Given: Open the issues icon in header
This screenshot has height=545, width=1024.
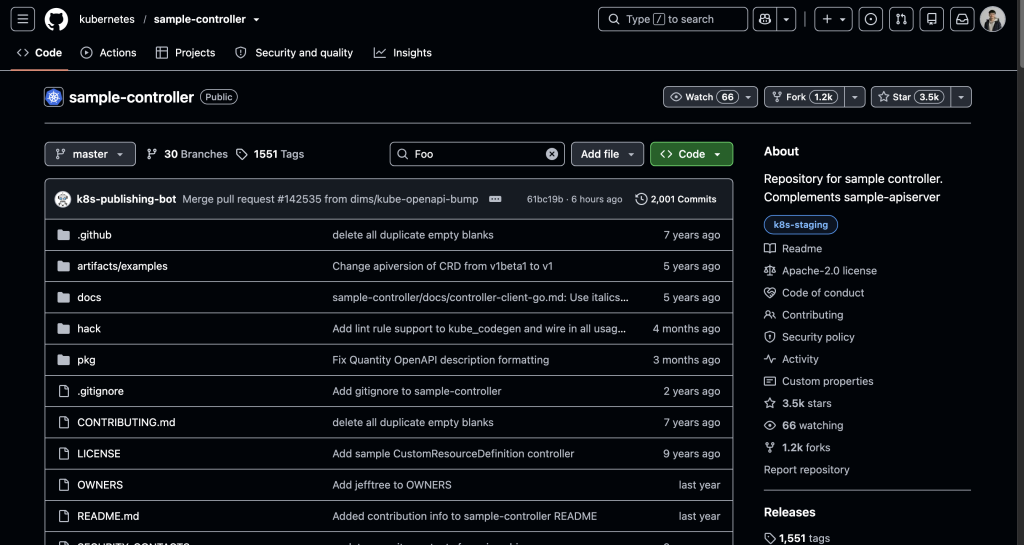Looking at the screenshot, I should pos(871,20).
